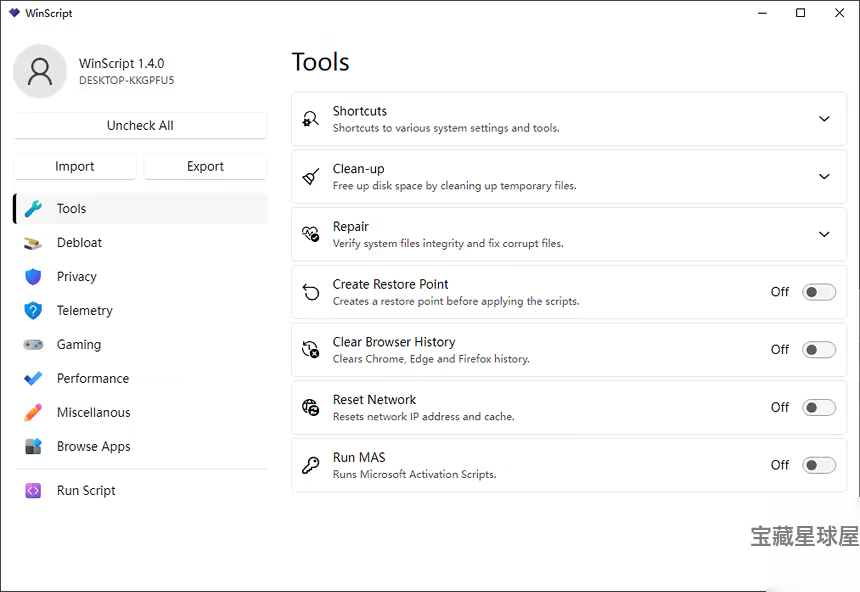Minimize the WinScript window

coord(762,13)
